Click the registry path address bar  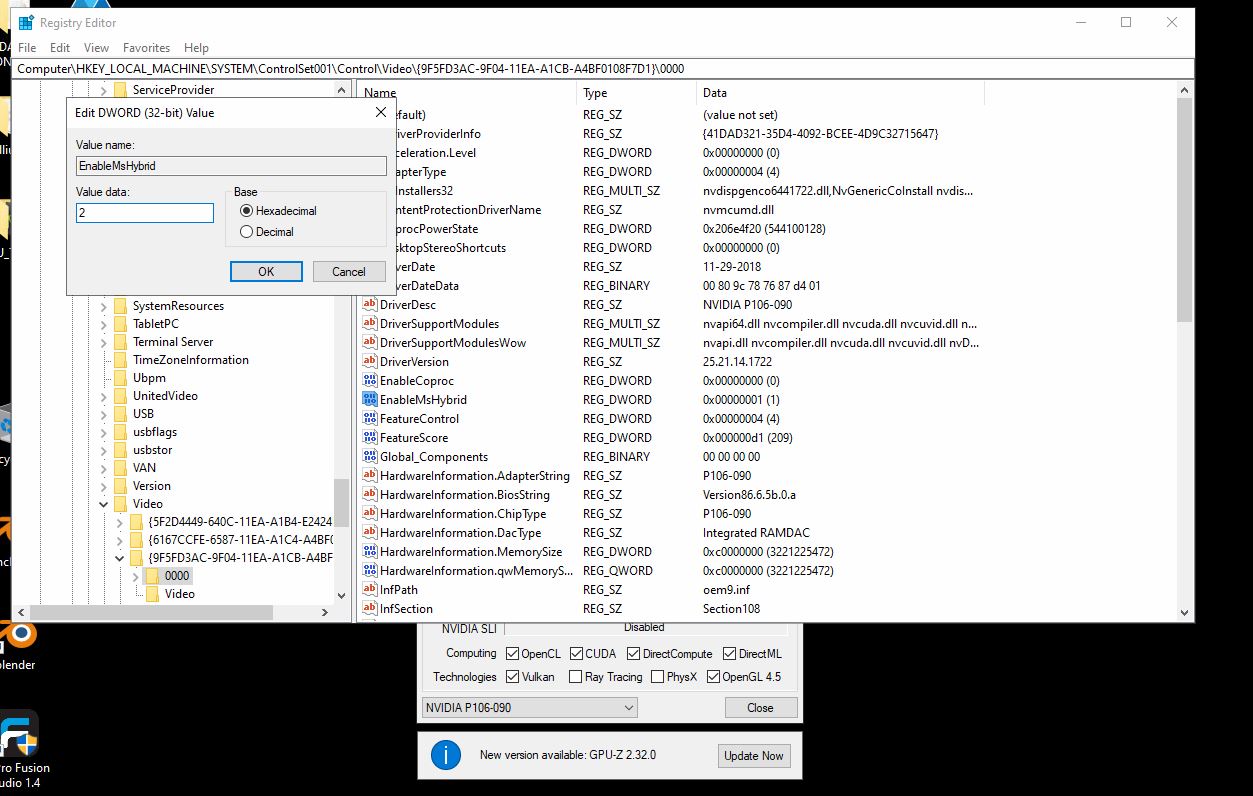click(604, 68)
